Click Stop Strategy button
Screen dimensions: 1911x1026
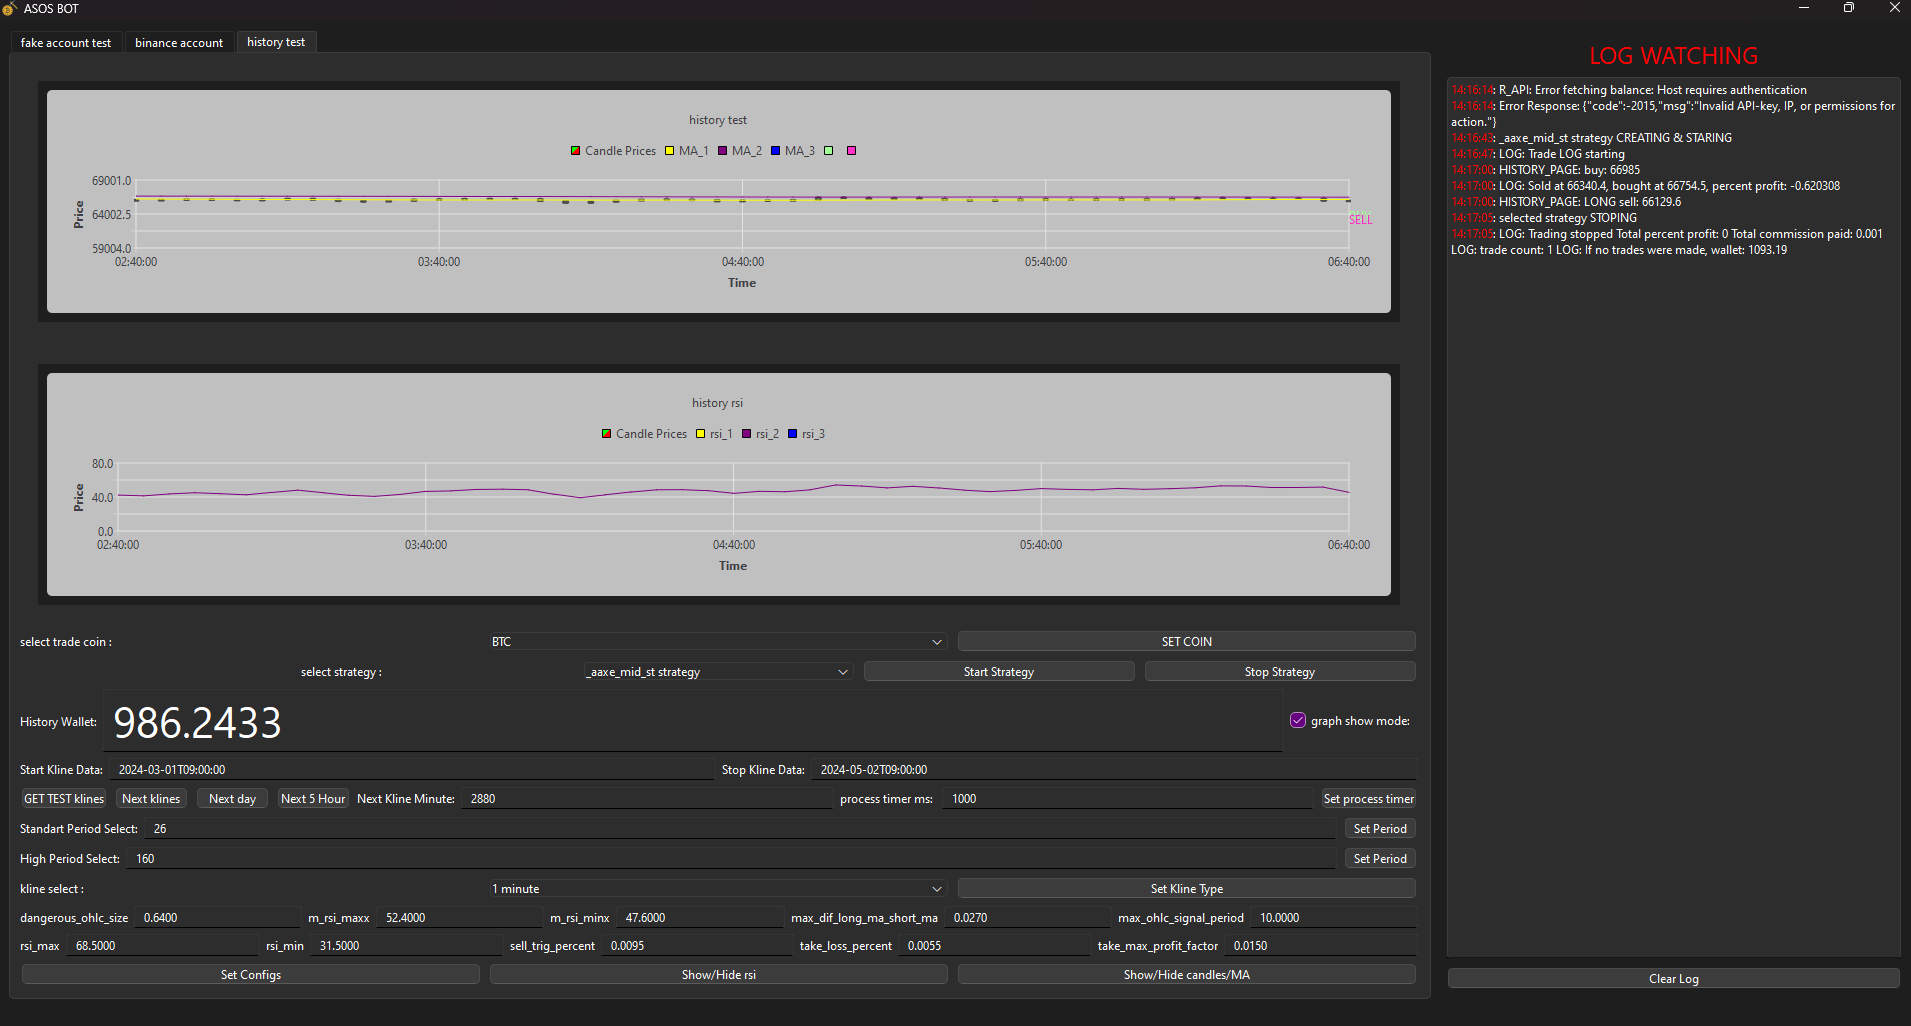(1279, 672)
